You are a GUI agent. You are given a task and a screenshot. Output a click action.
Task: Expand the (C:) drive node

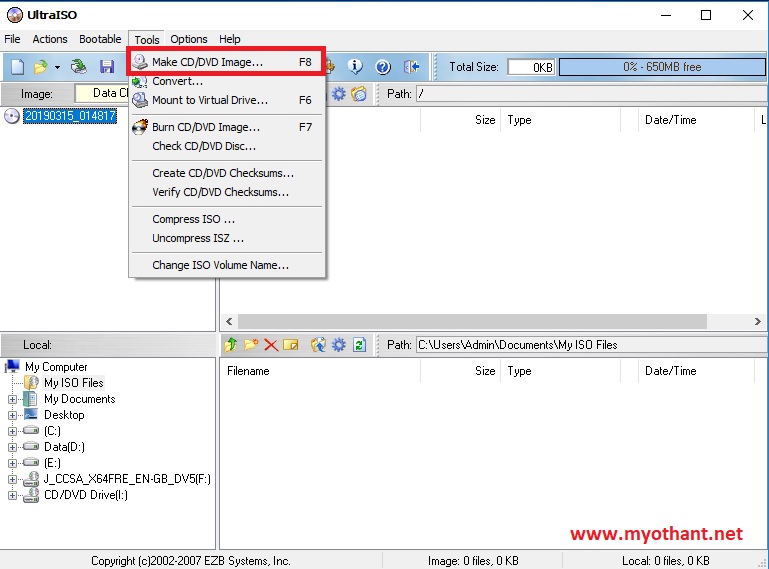[12, 432]
